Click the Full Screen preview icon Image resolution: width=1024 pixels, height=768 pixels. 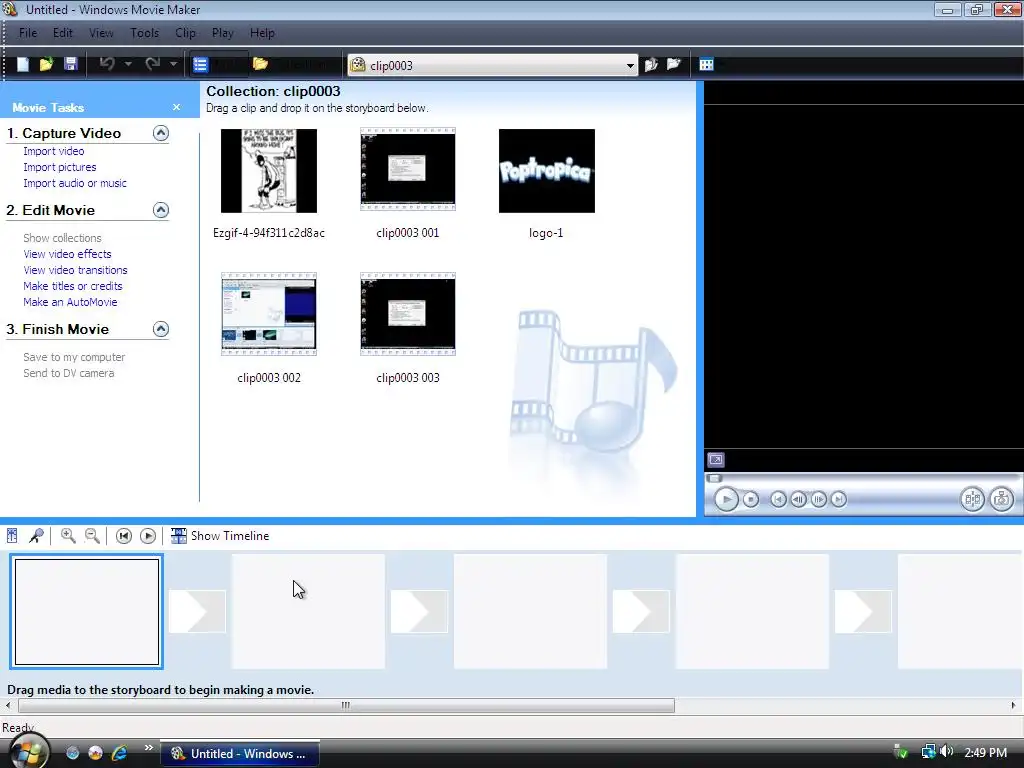tap(716, 460)
